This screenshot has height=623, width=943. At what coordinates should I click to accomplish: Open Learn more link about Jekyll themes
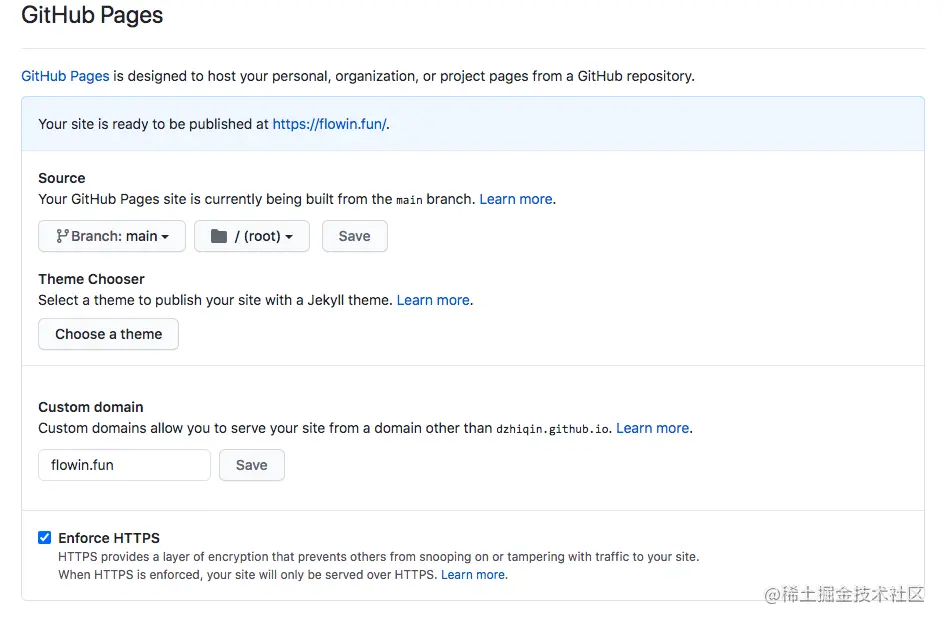[433, 300]
